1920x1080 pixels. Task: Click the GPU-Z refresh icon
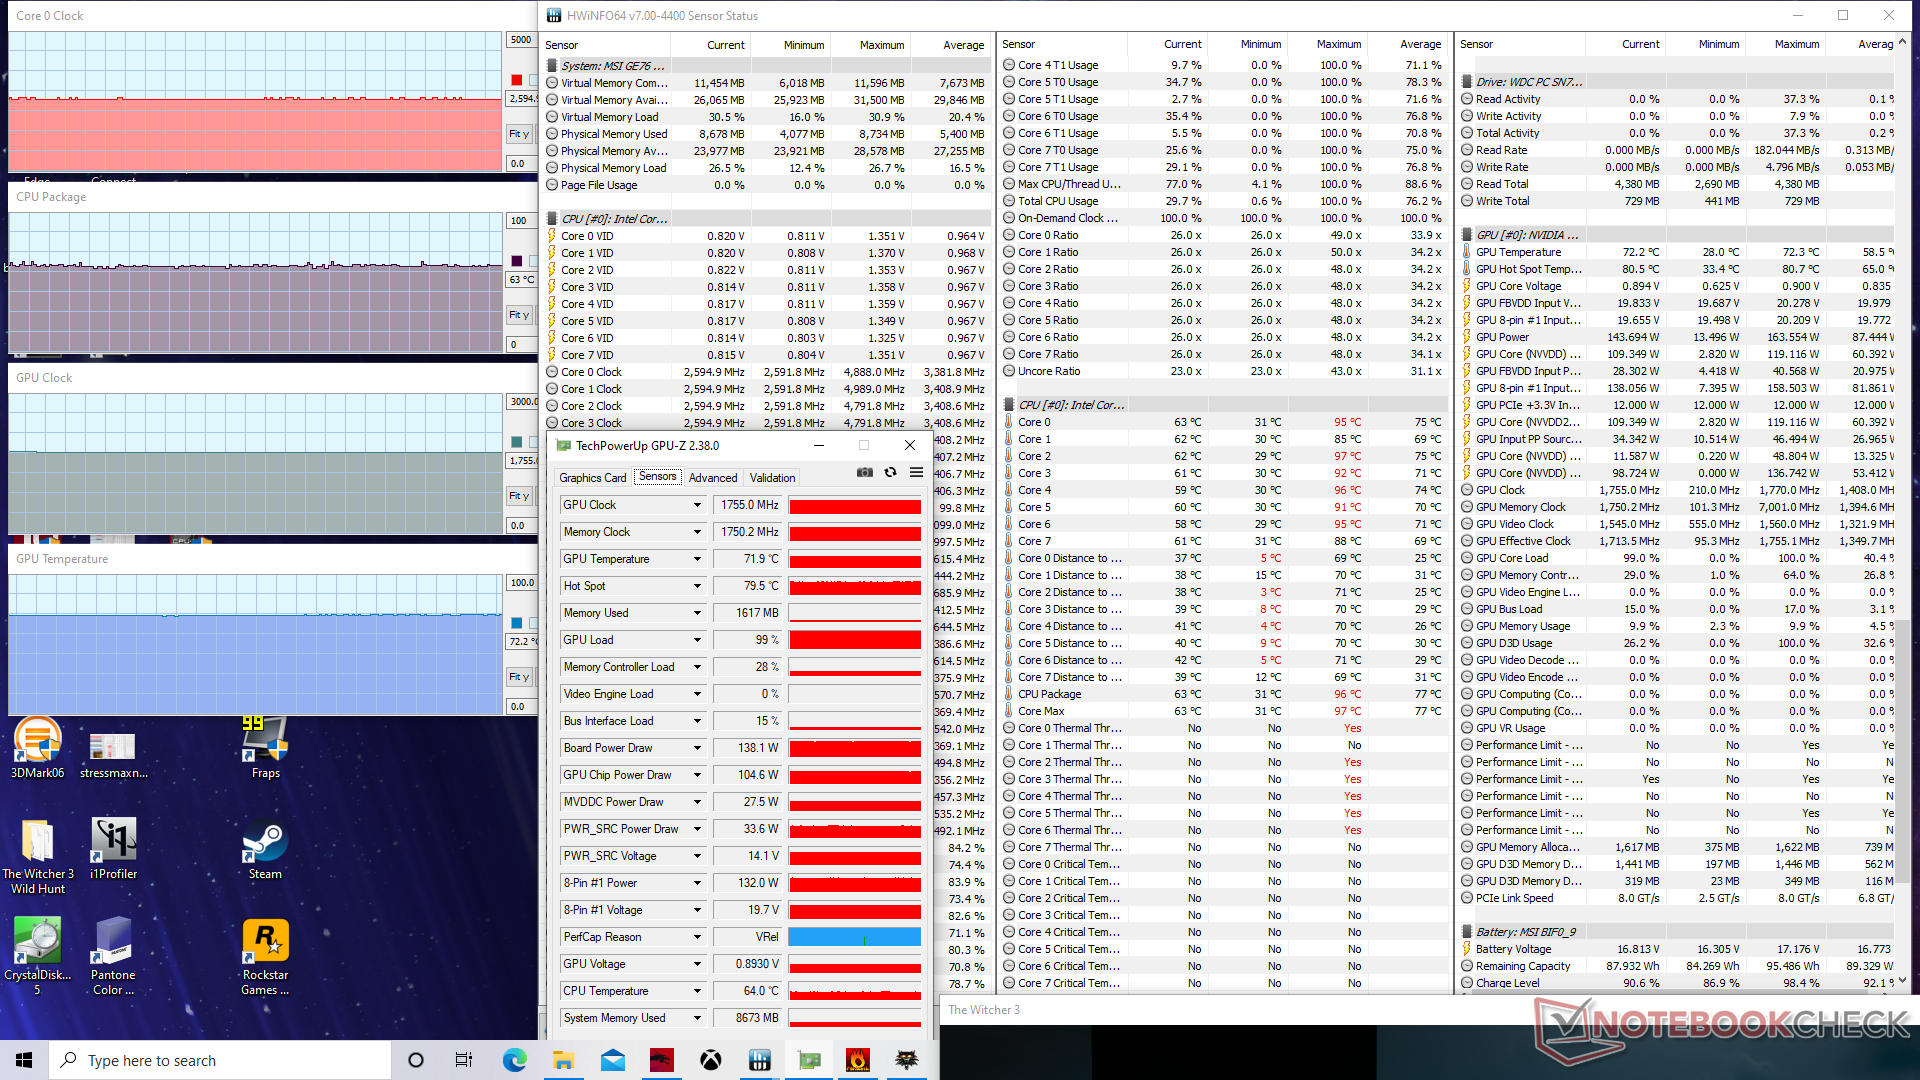pyautogui.click(x=890, y=472)
